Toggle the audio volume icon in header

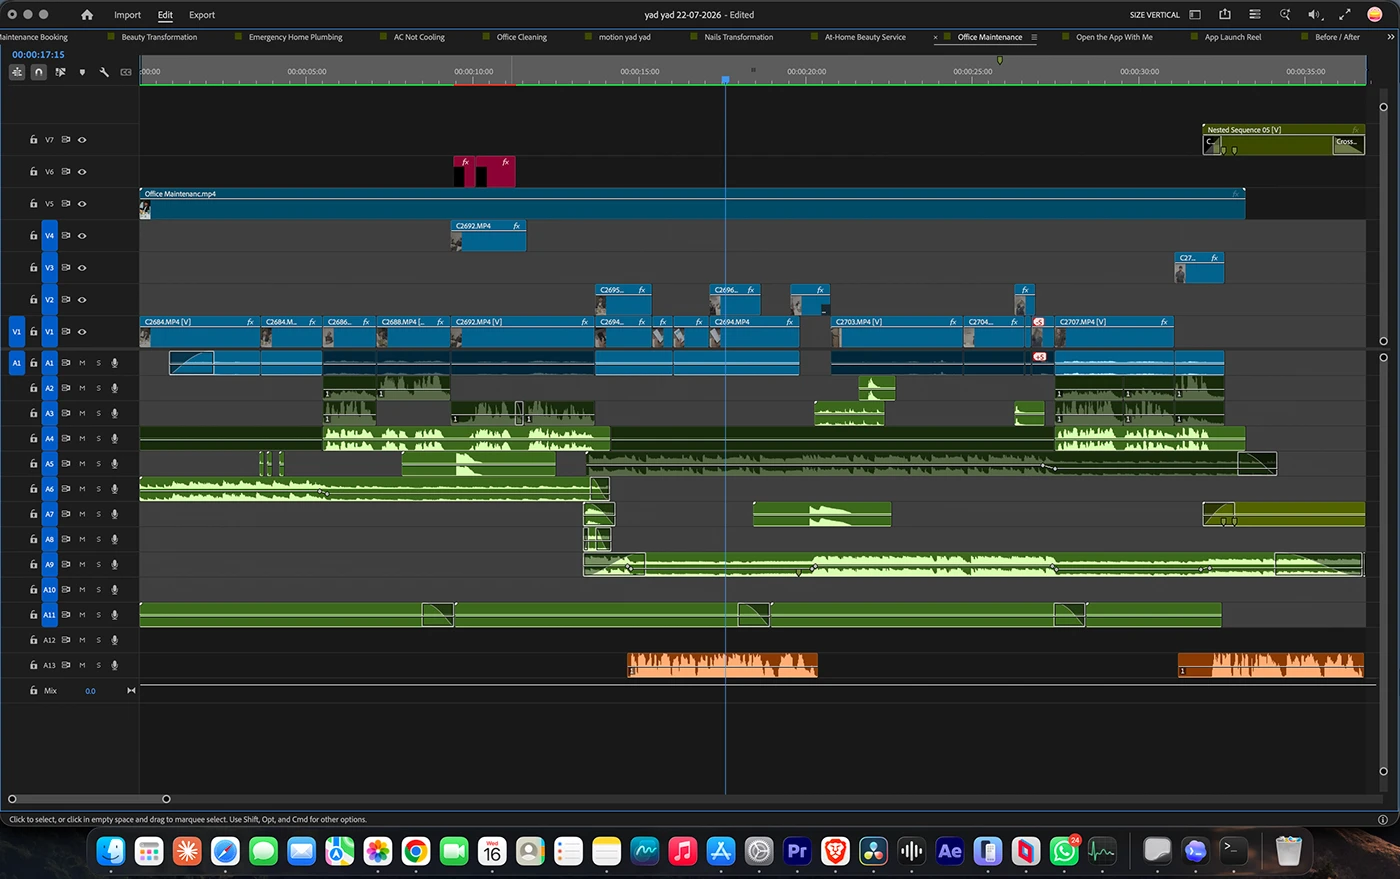coord(1315,15)
